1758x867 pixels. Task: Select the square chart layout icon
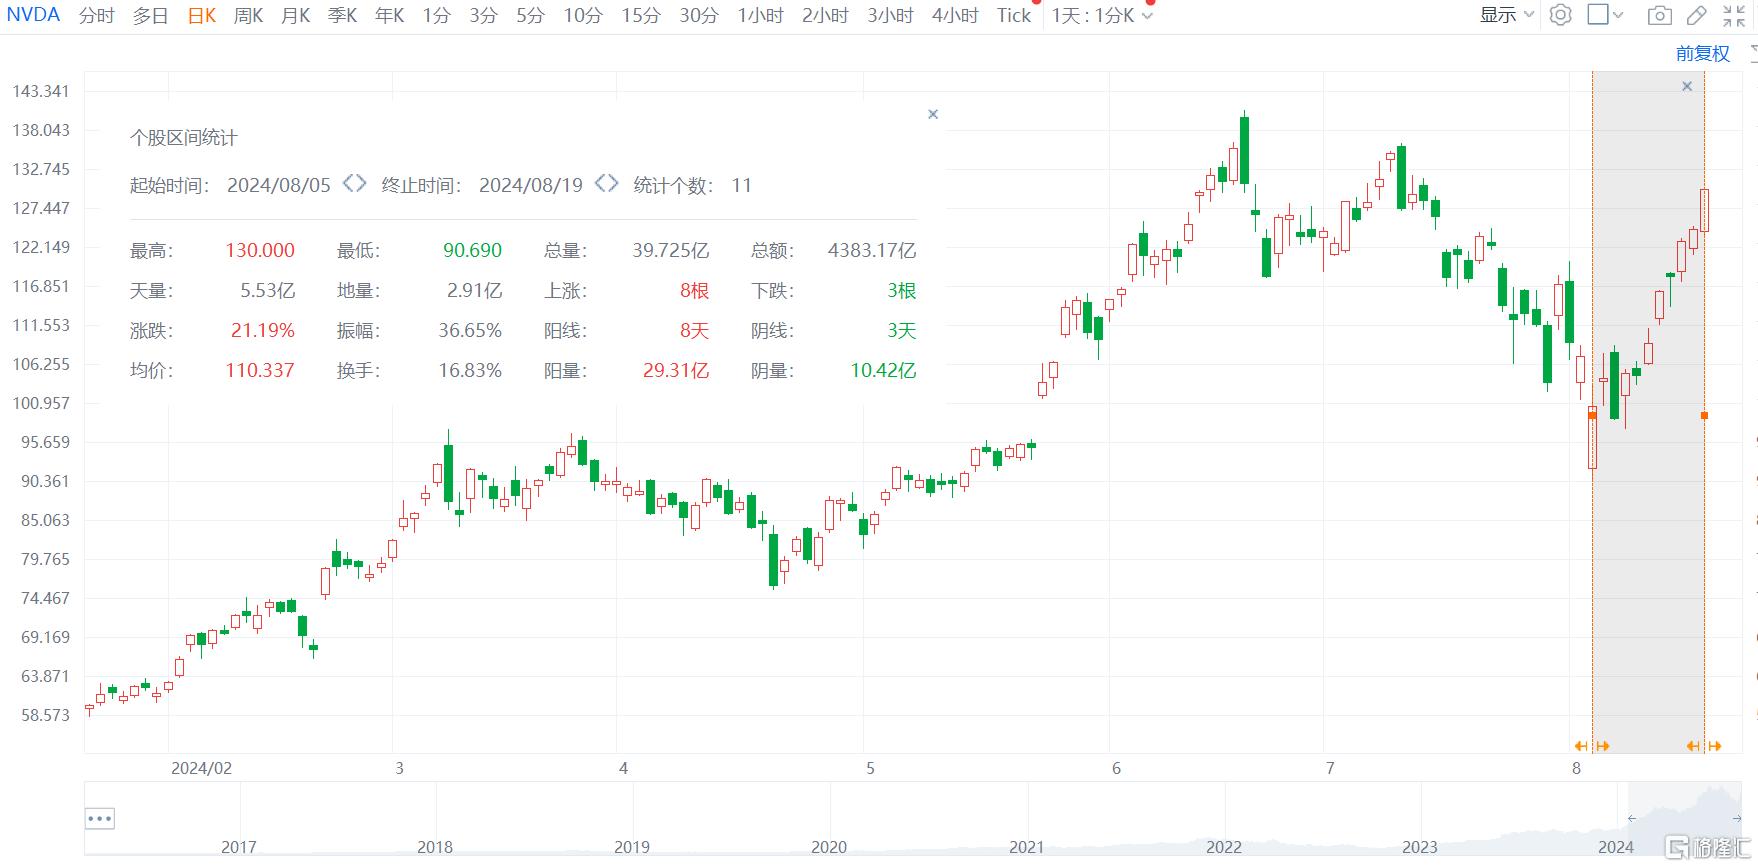(1598, 15)
